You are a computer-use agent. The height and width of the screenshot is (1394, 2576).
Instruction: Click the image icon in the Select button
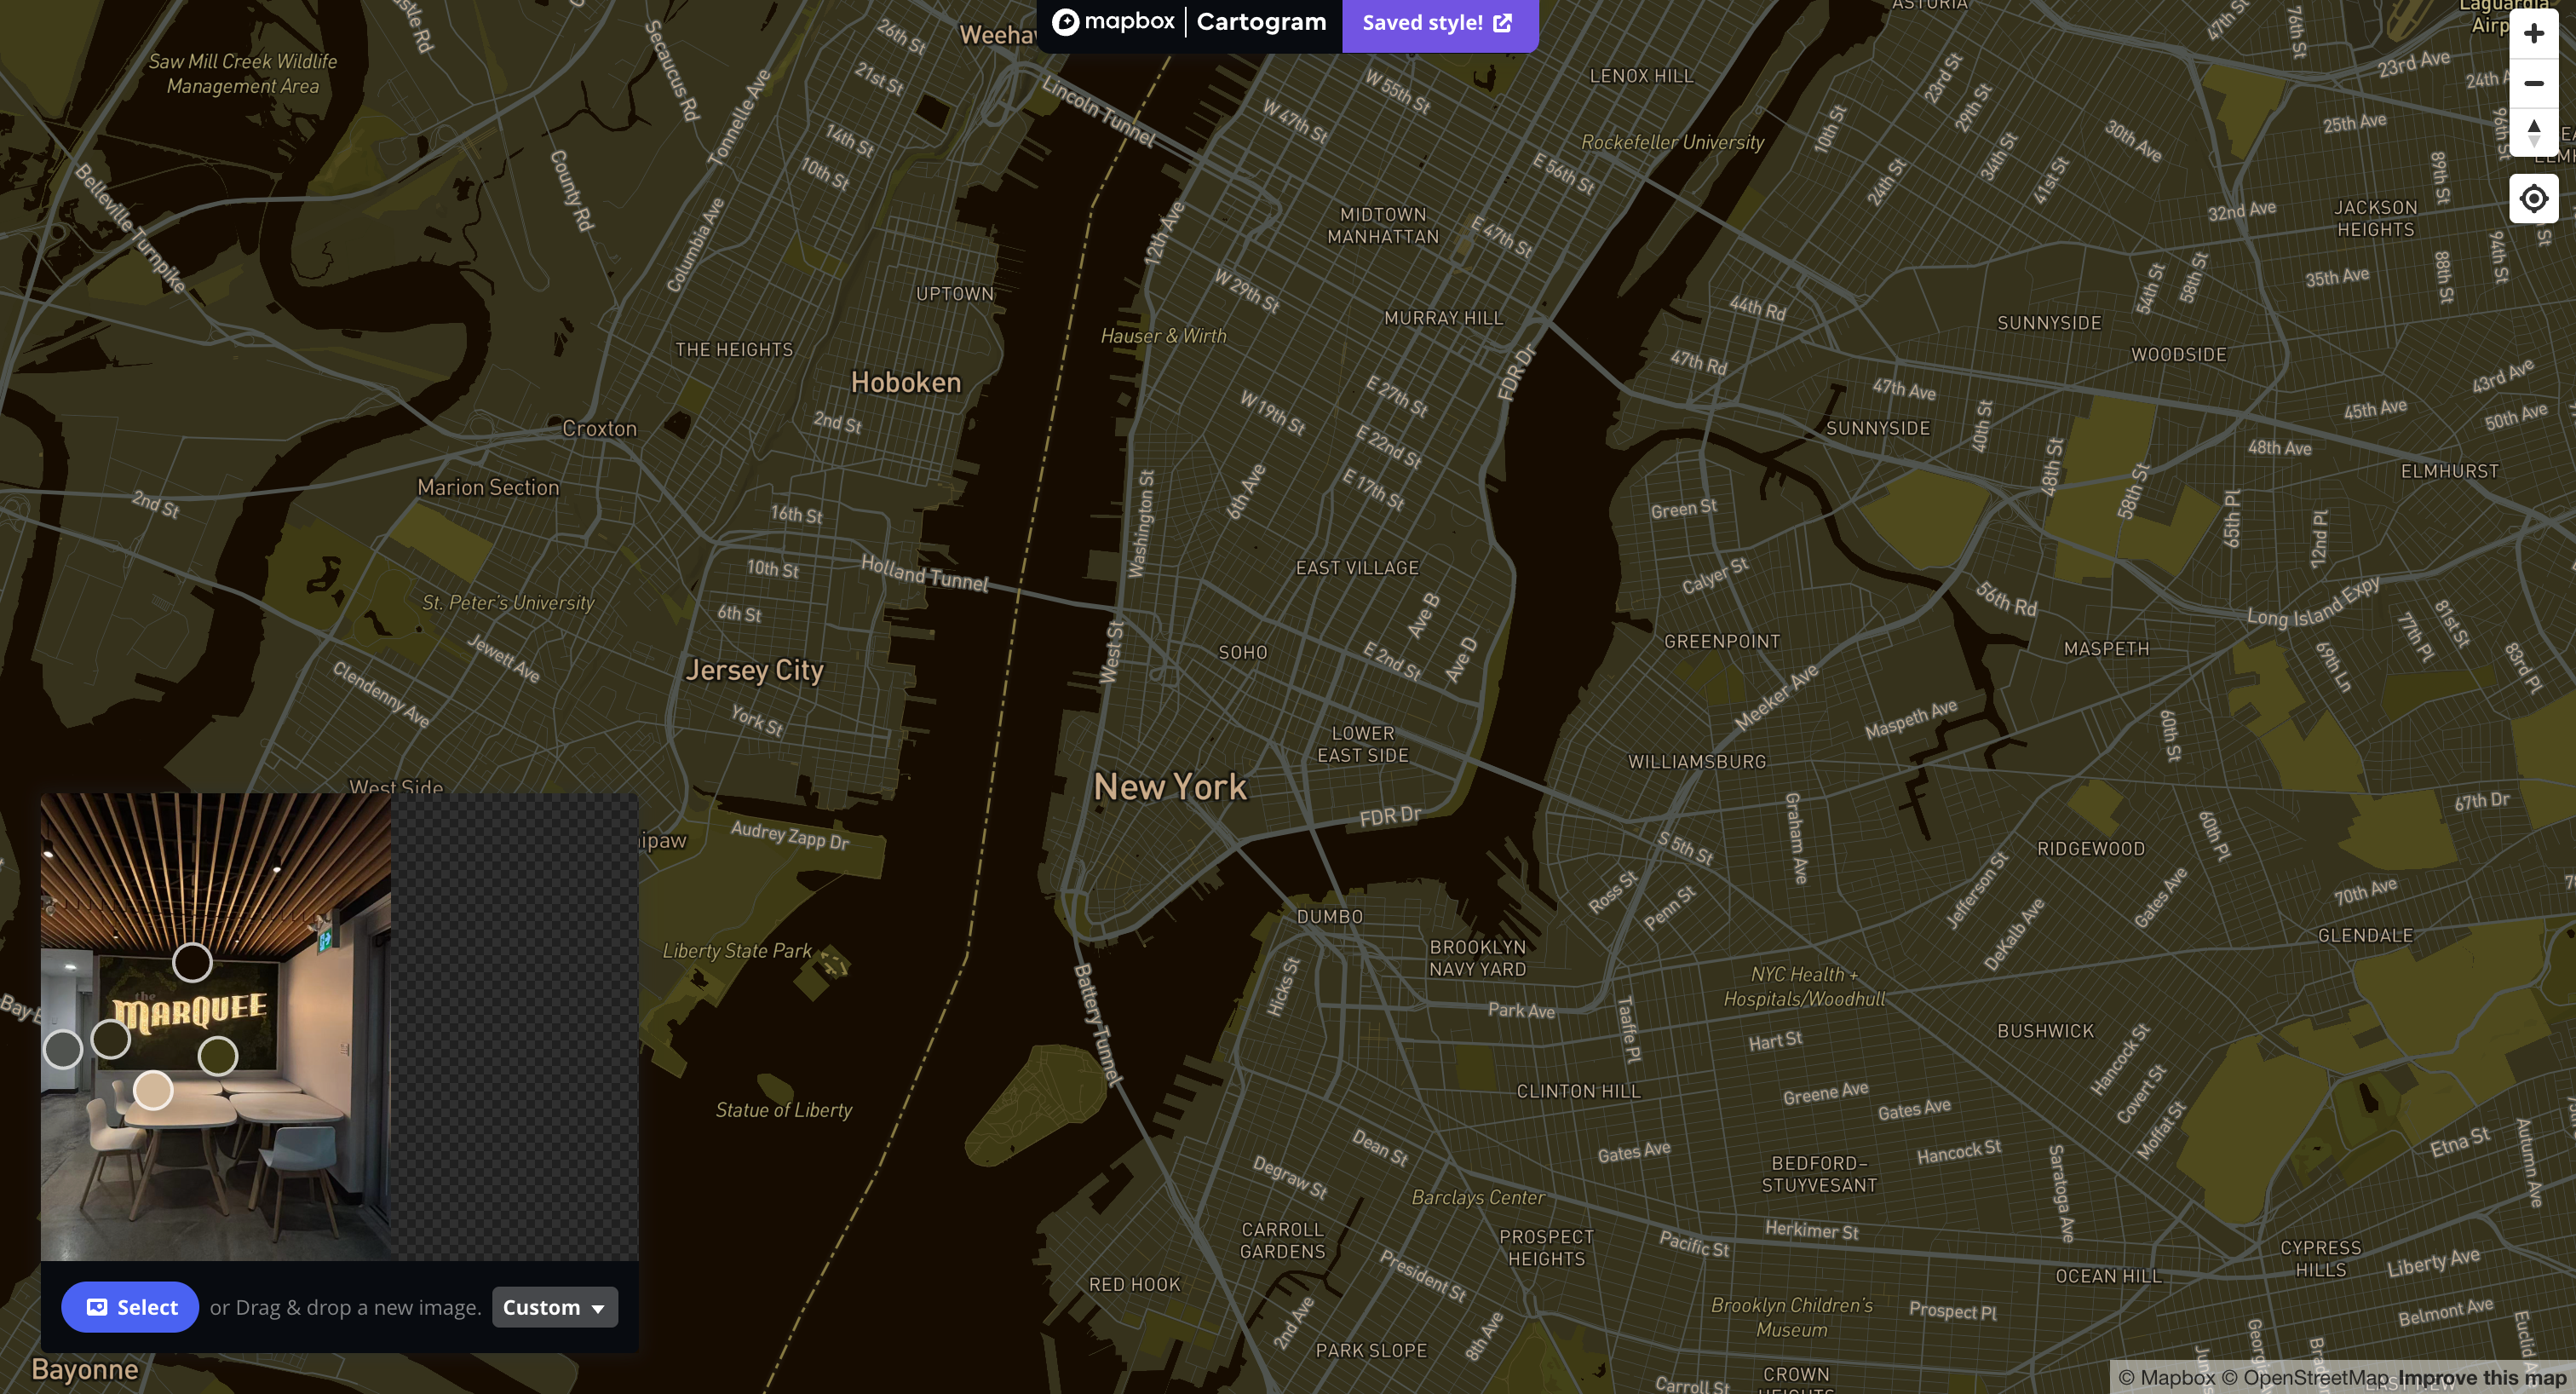98,1307
